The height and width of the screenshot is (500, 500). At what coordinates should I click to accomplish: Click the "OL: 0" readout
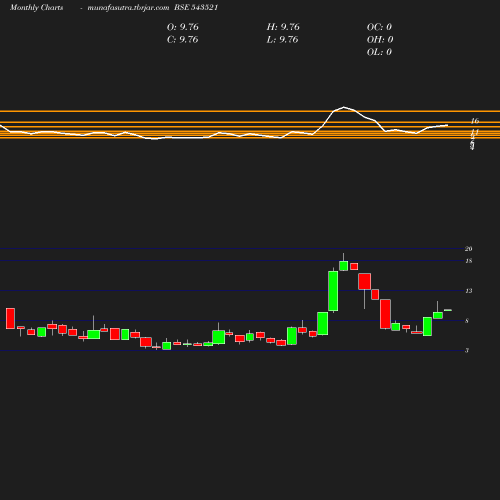pos(379,52)
